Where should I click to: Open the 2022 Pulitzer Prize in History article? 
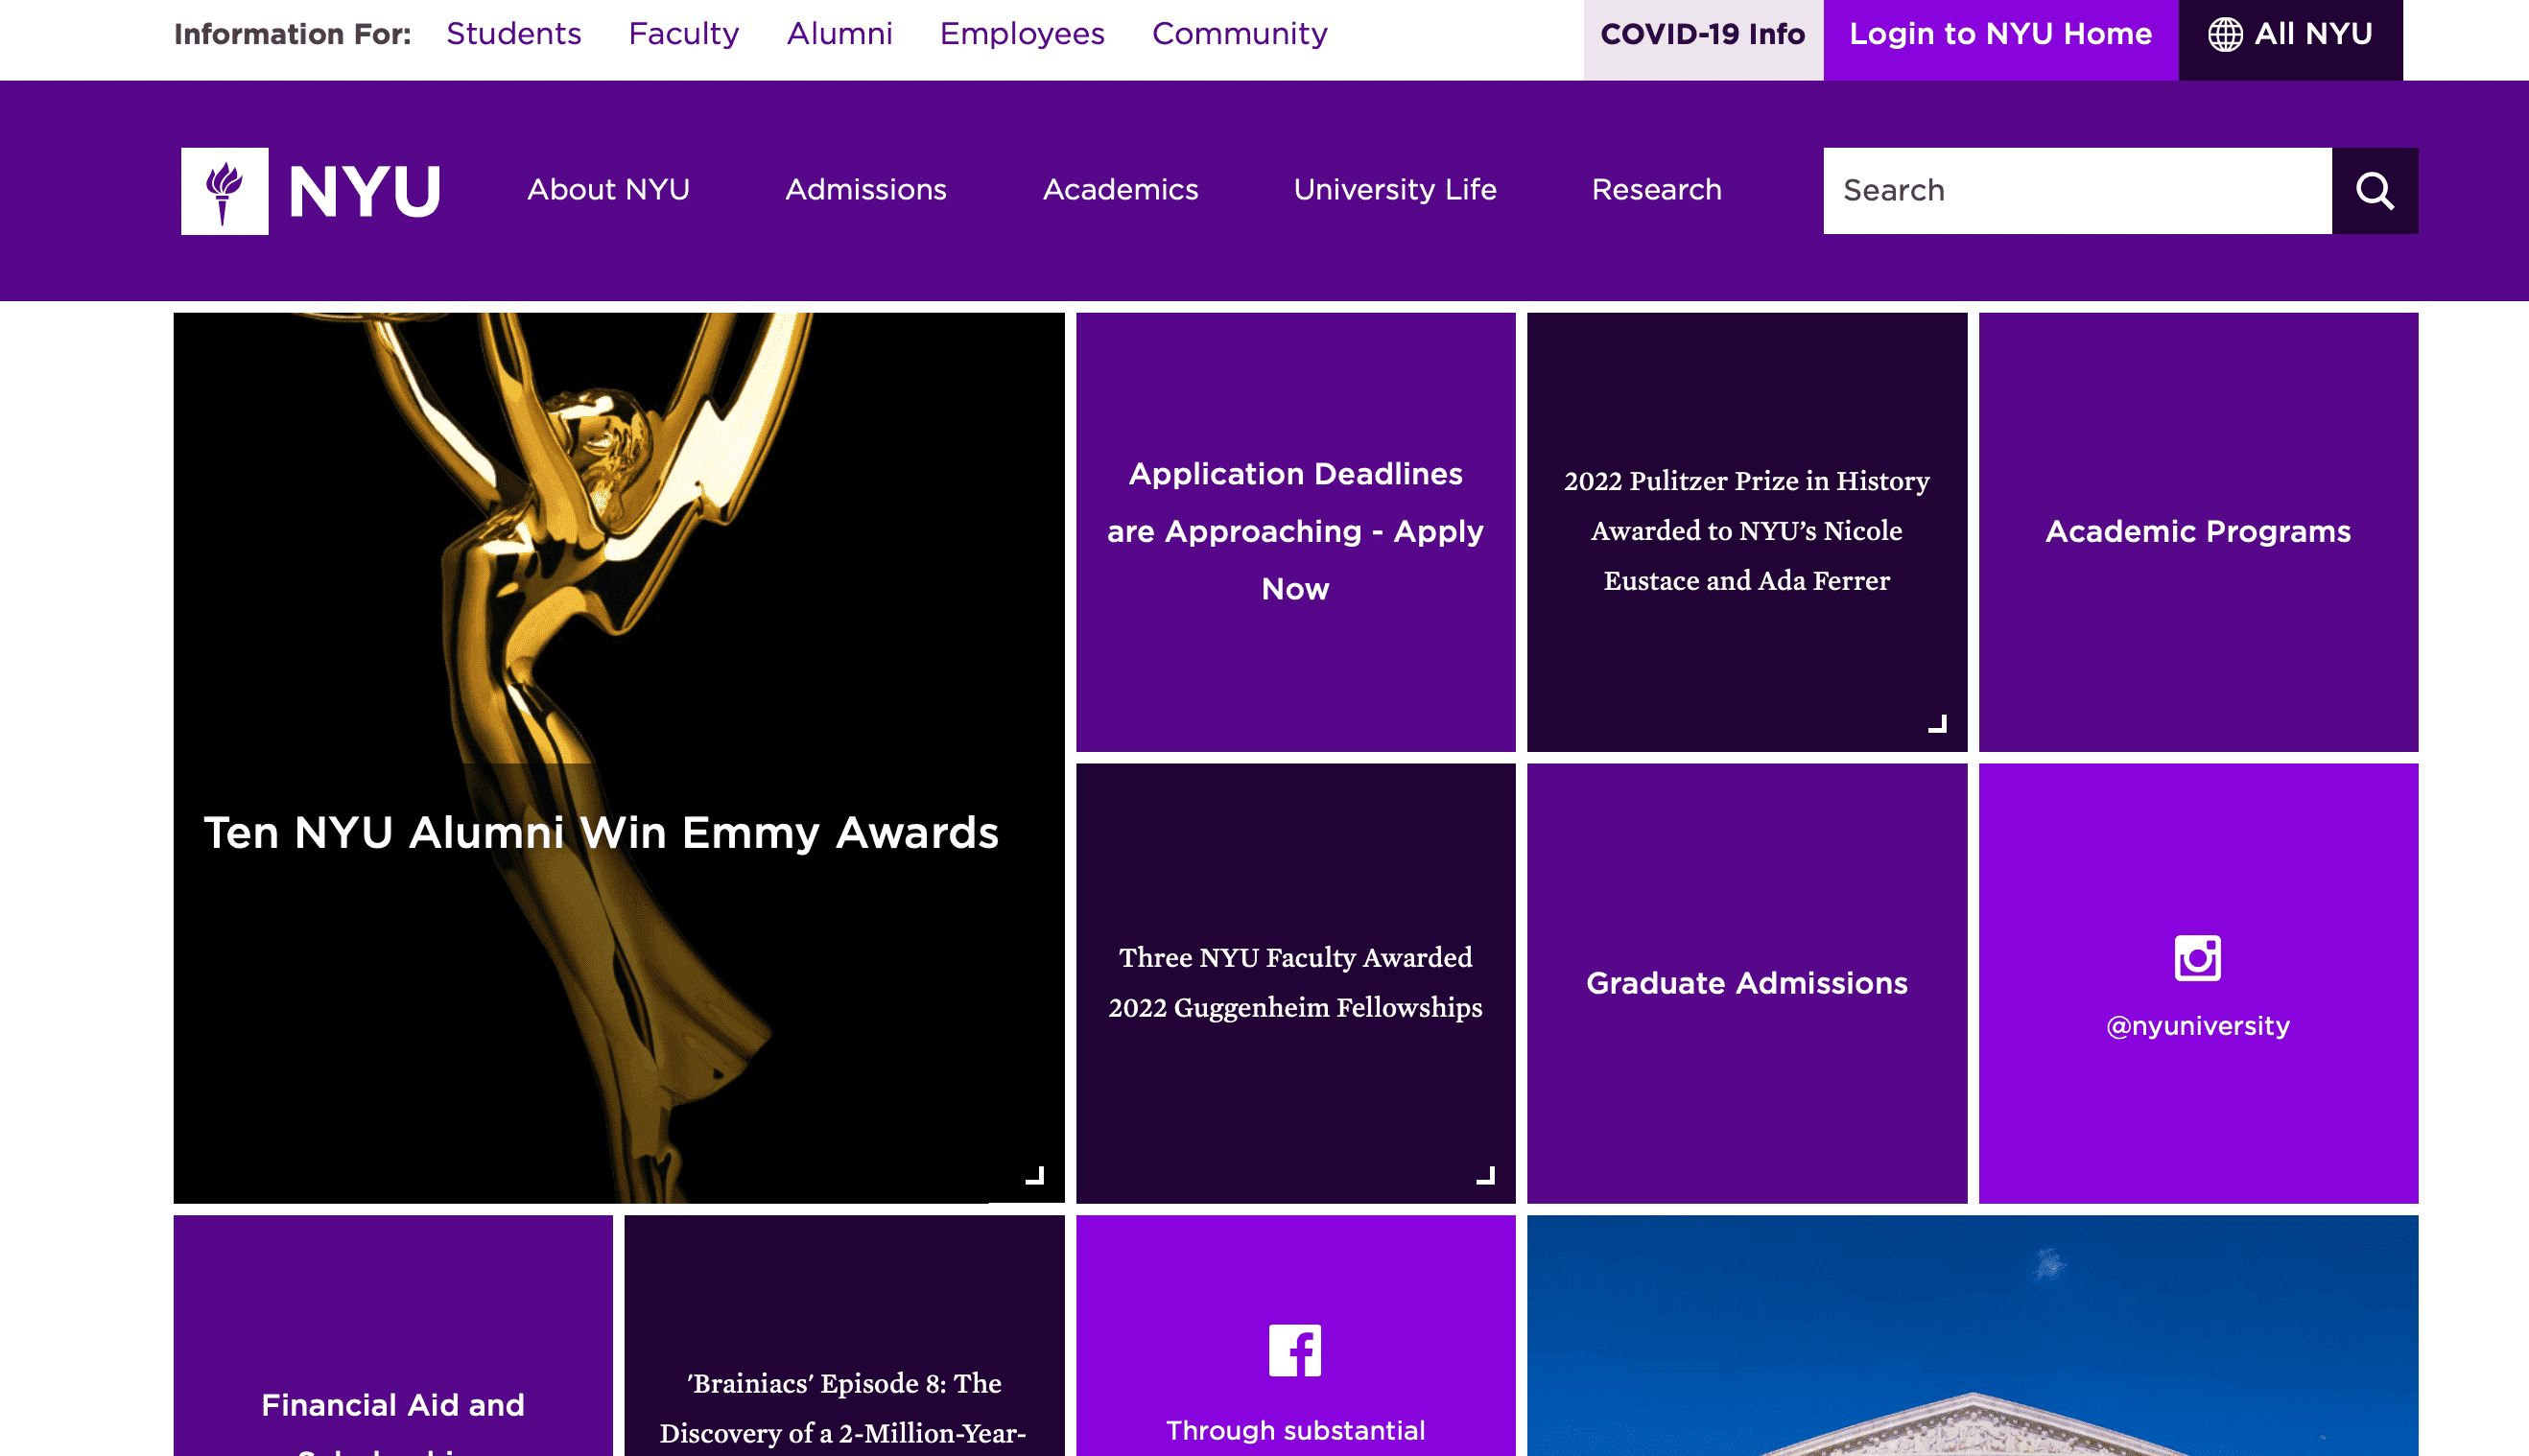pos(1746,532)
